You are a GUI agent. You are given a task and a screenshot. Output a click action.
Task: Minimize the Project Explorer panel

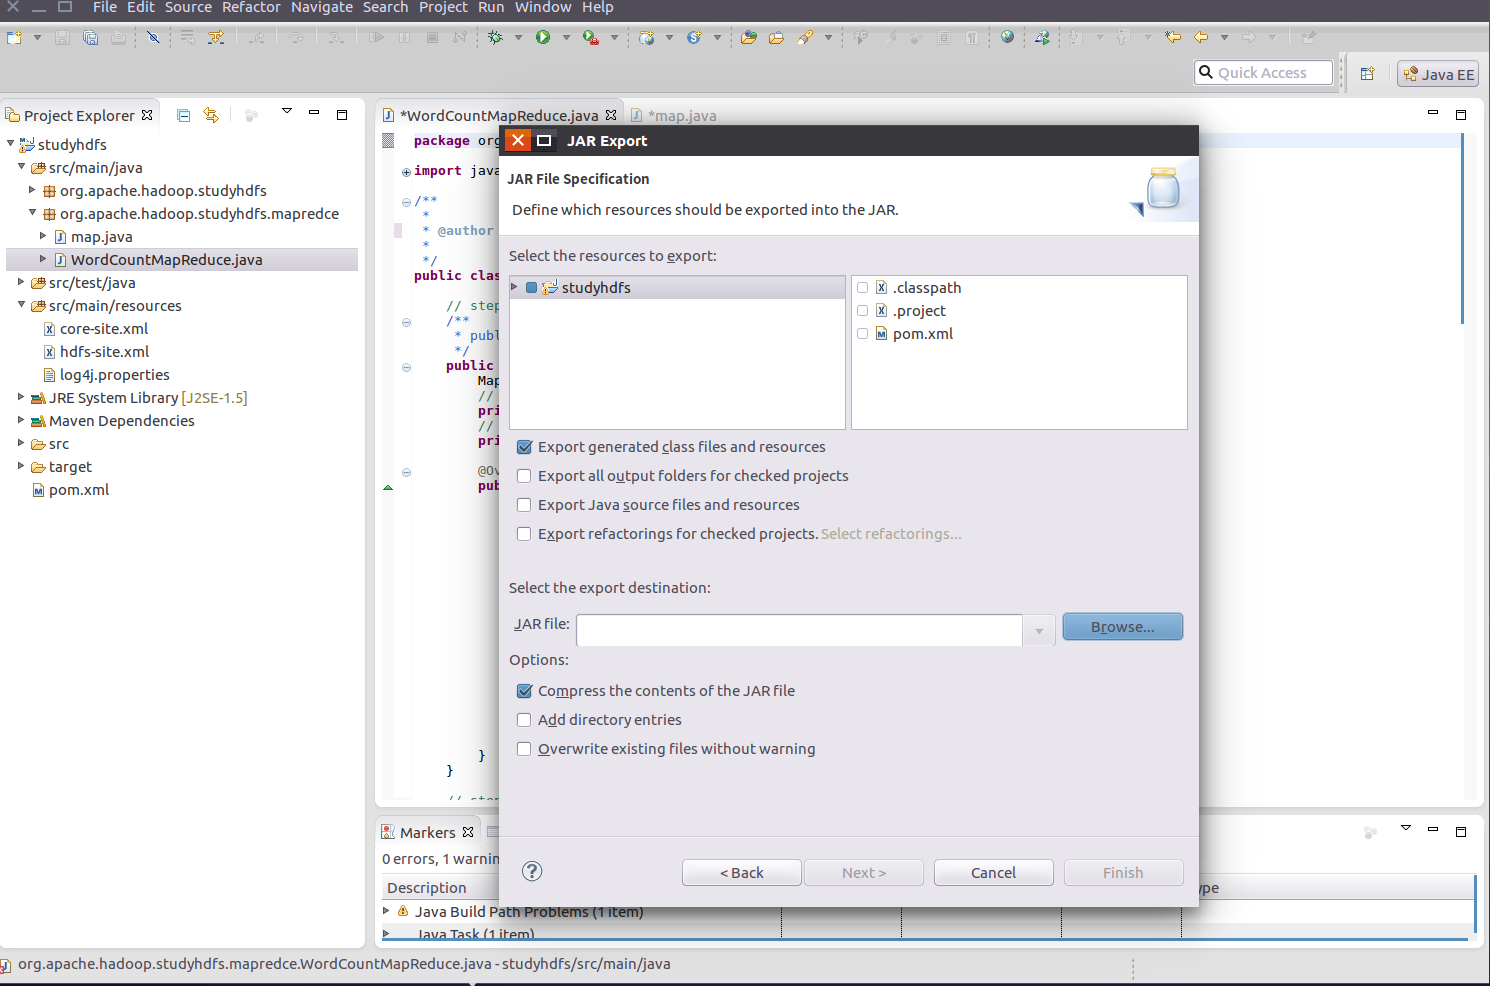pyautogui.click(x=314, y=113)
